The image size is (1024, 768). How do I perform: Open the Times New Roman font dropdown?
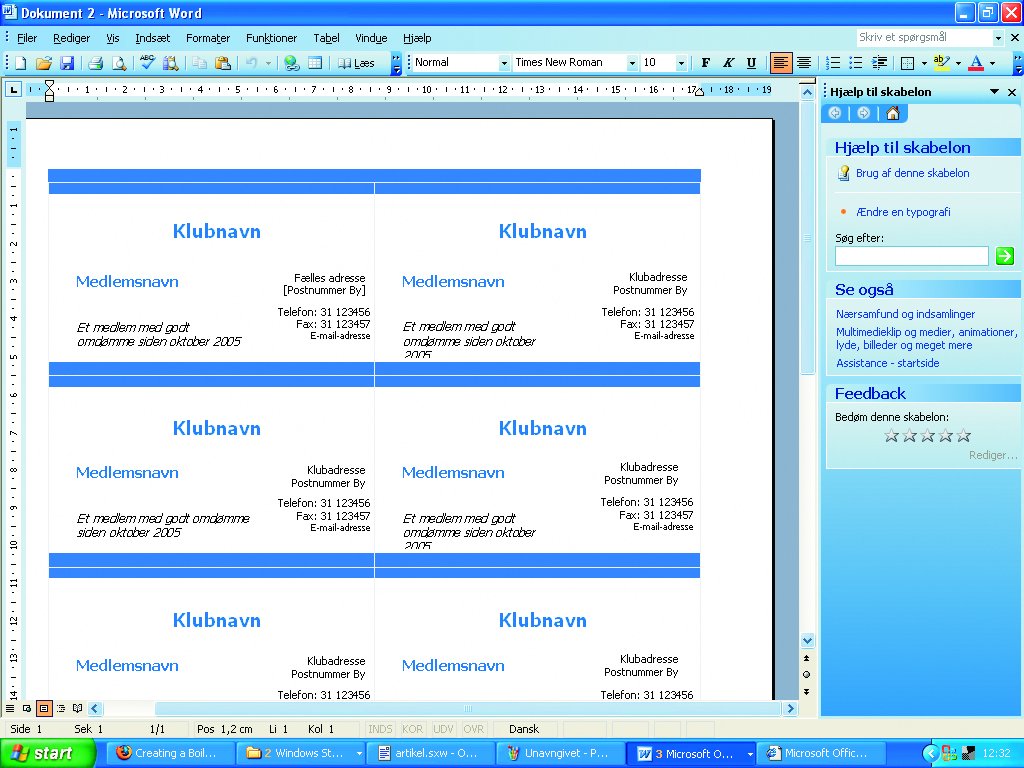coord(632,63)
